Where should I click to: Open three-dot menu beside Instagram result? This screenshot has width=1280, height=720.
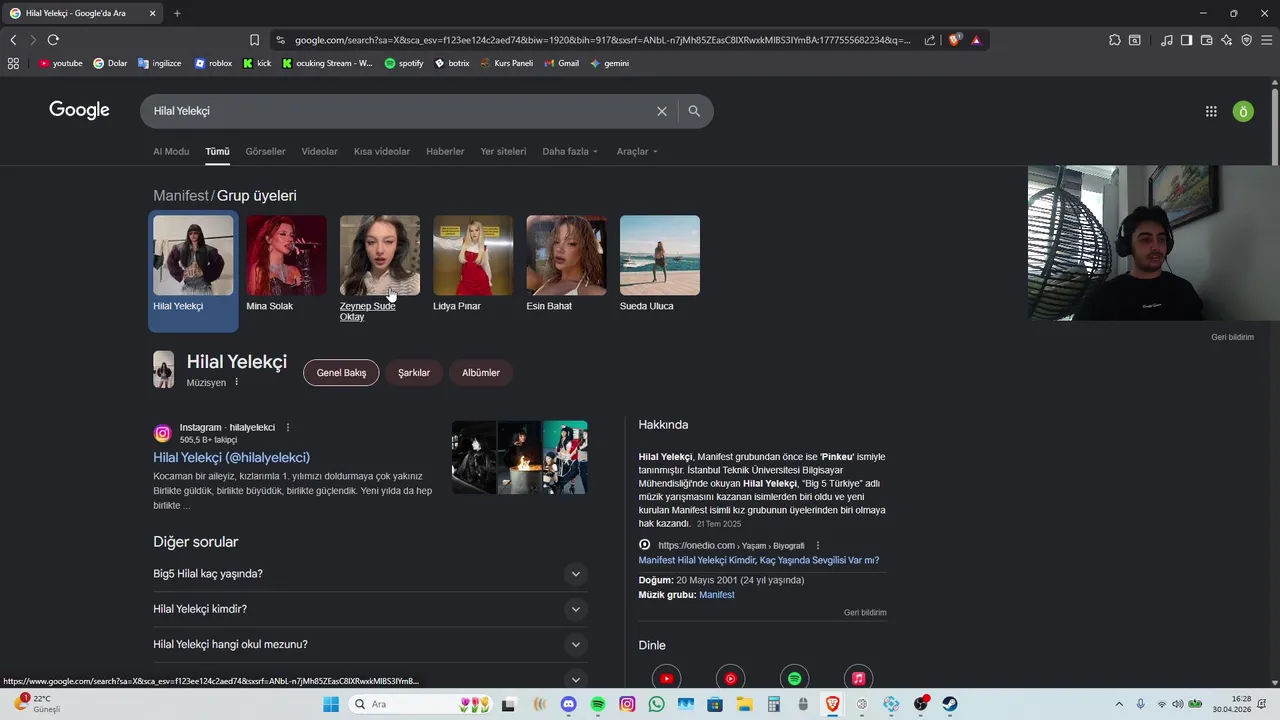288,427
